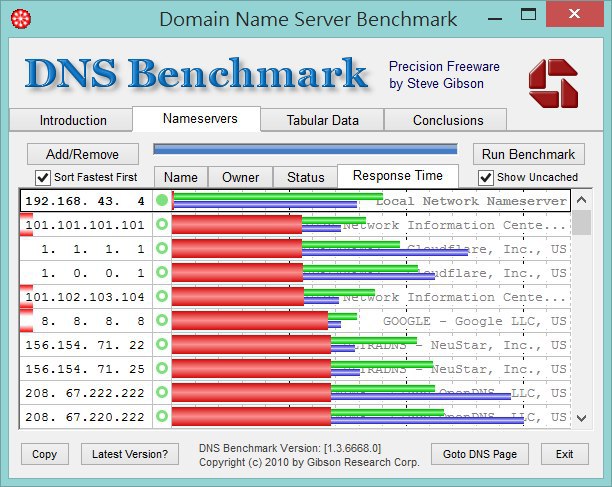Click the status ring for 101.102.103.104
612x487 pixels.
162,296
